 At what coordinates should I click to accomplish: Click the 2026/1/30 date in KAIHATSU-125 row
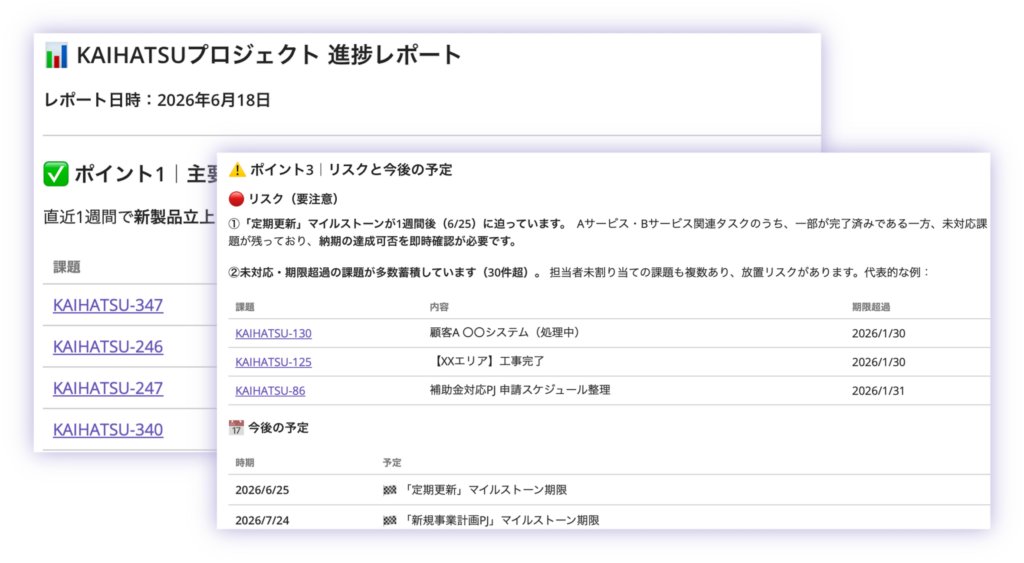click(x=878, y=362)
